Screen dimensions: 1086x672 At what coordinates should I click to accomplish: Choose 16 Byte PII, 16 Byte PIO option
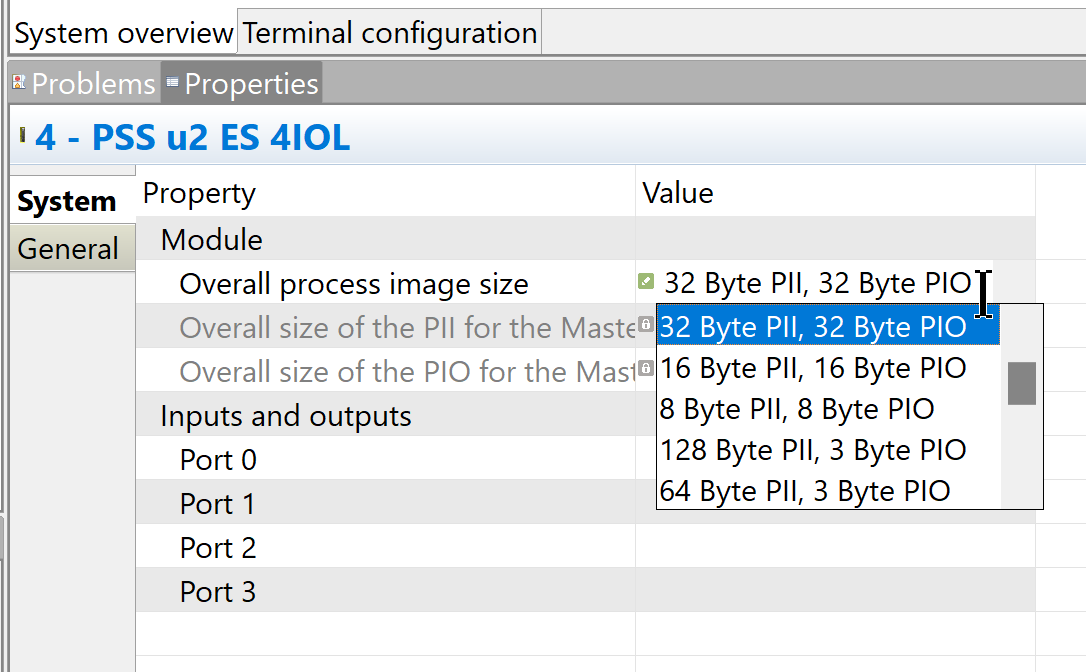coord(828,368)
